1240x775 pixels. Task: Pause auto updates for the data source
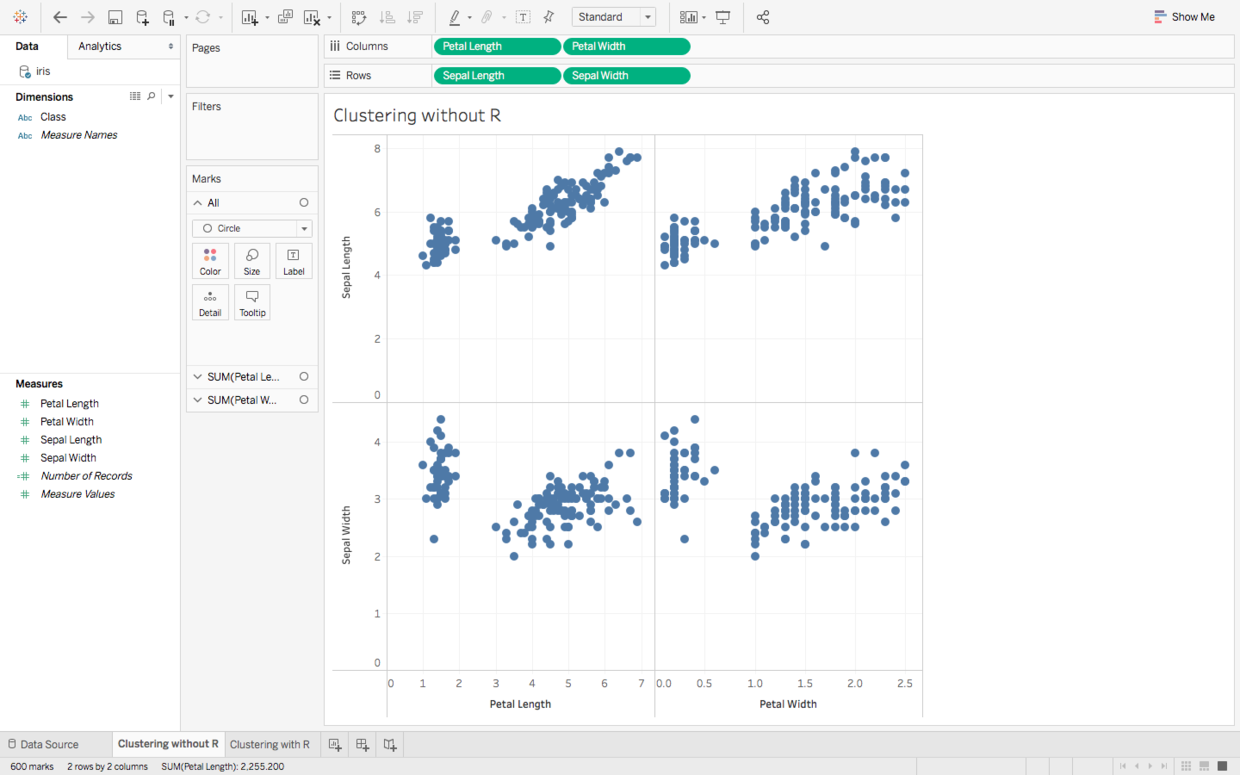pyautogui.click(x=168, y=17)
